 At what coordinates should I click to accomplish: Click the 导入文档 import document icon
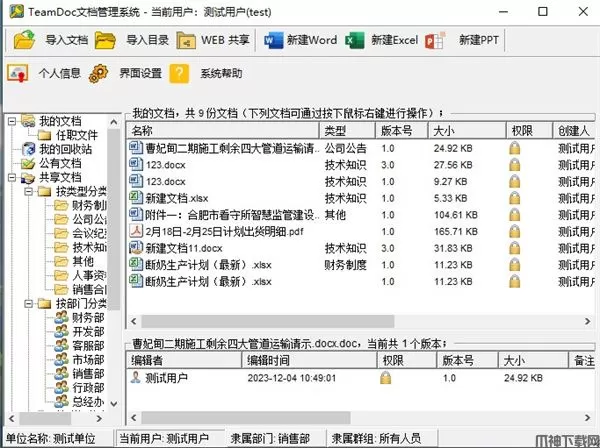tap(24, 40)
